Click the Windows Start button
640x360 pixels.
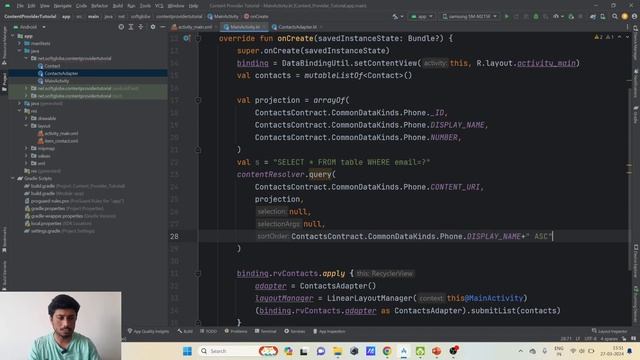pyautogui.click(x=187, y=351)
